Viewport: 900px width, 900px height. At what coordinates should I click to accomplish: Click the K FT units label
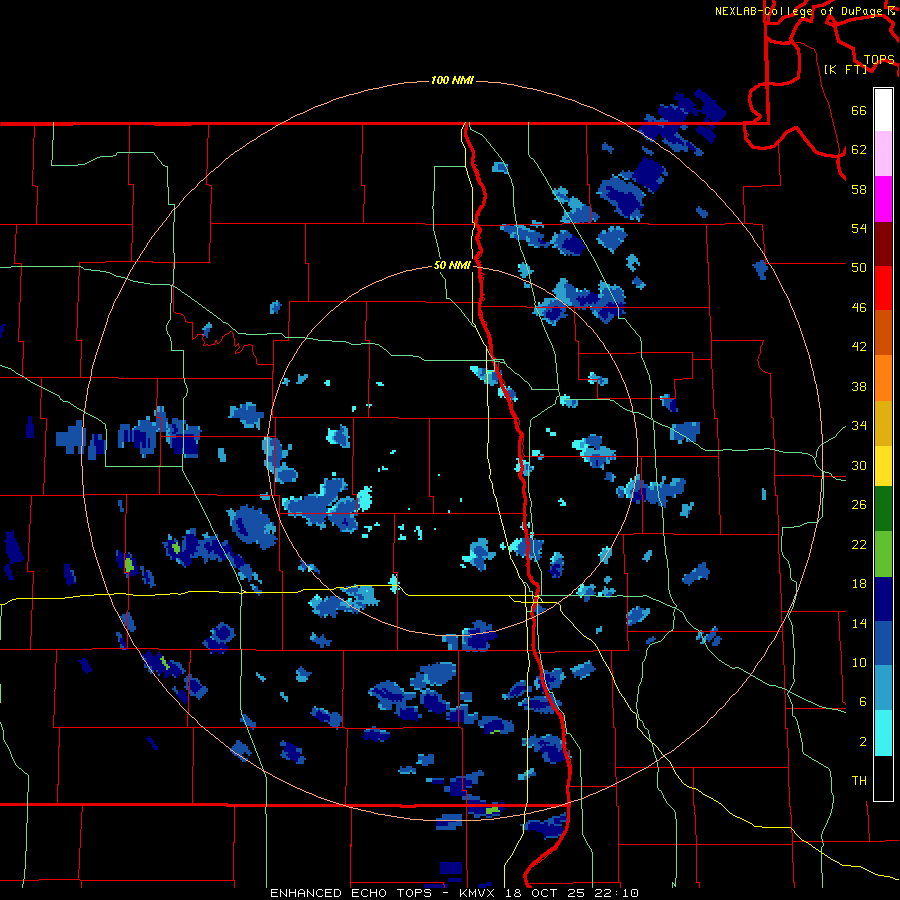[x=846, y=69]
